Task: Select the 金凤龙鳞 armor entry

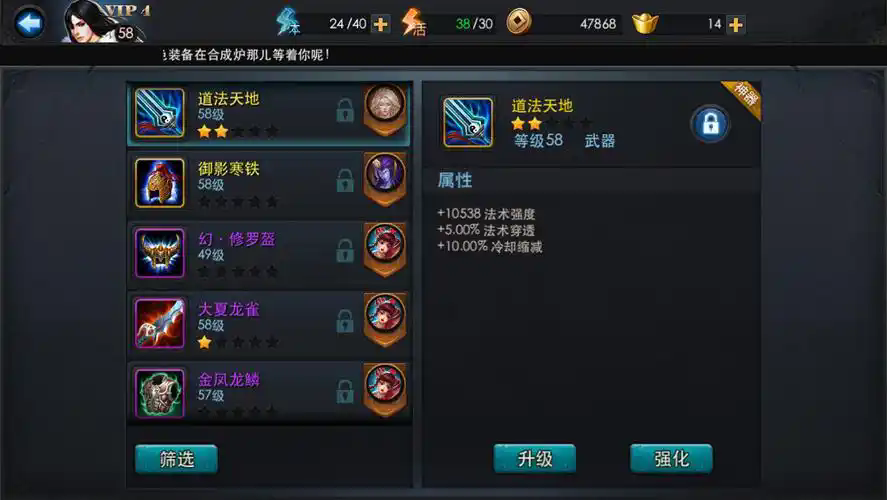Action: click(269, 393)
